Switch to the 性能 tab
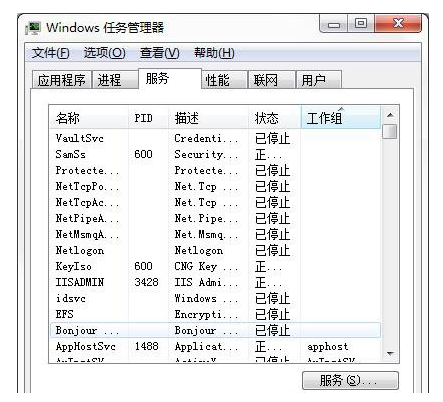 (224, 80)
